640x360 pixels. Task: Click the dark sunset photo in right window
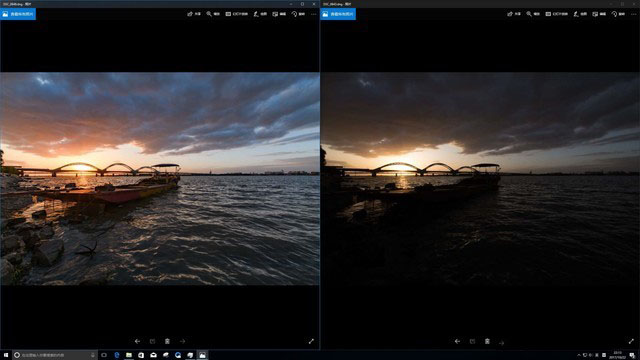tap(480, 179)
